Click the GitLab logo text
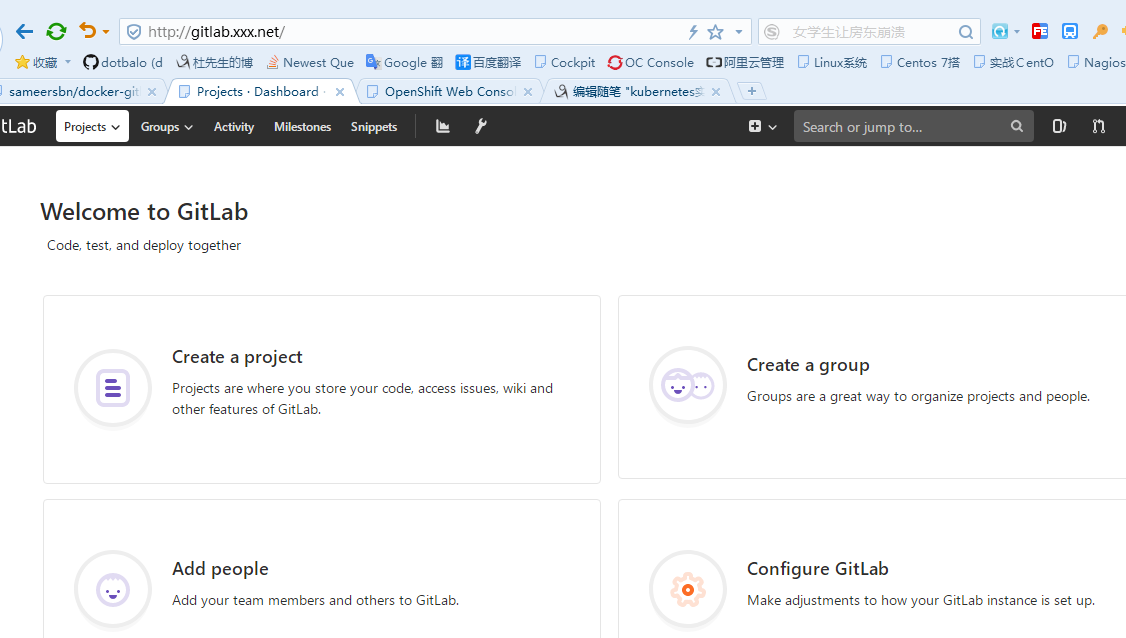The width and height of the screenshot is (1126, 638). point(19,126)
